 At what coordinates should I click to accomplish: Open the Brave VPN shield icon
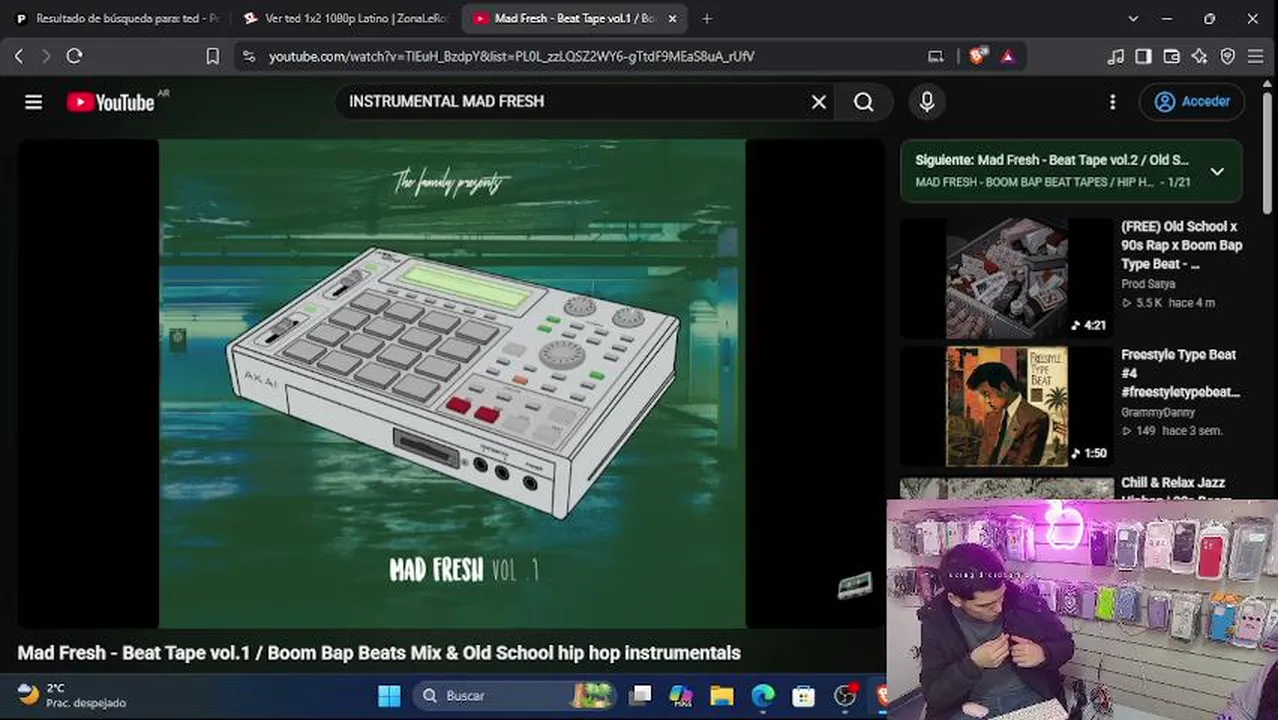point(1228,56)
